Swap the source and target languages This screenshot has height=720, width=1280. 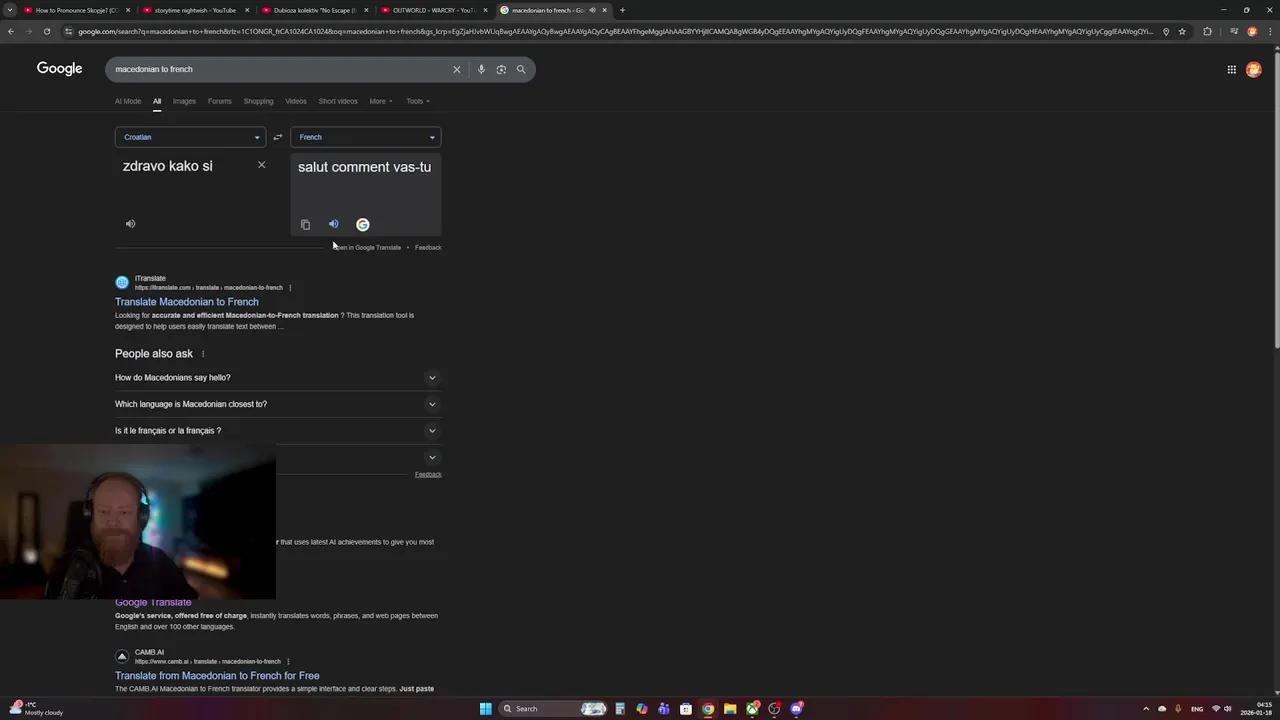pyautogui.click(x=278, y=137)
